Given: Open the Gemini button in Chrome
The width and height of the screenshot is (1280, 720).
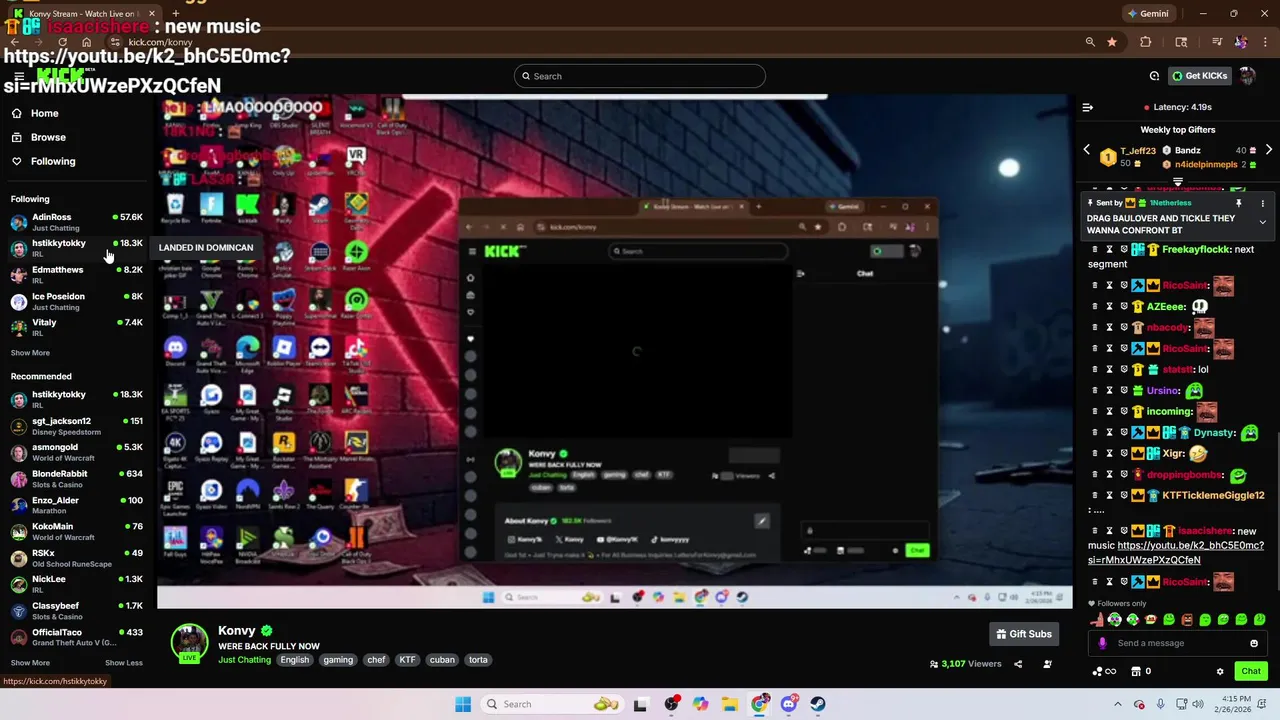Looking at the screenshot, I should tap(1147, 14).
